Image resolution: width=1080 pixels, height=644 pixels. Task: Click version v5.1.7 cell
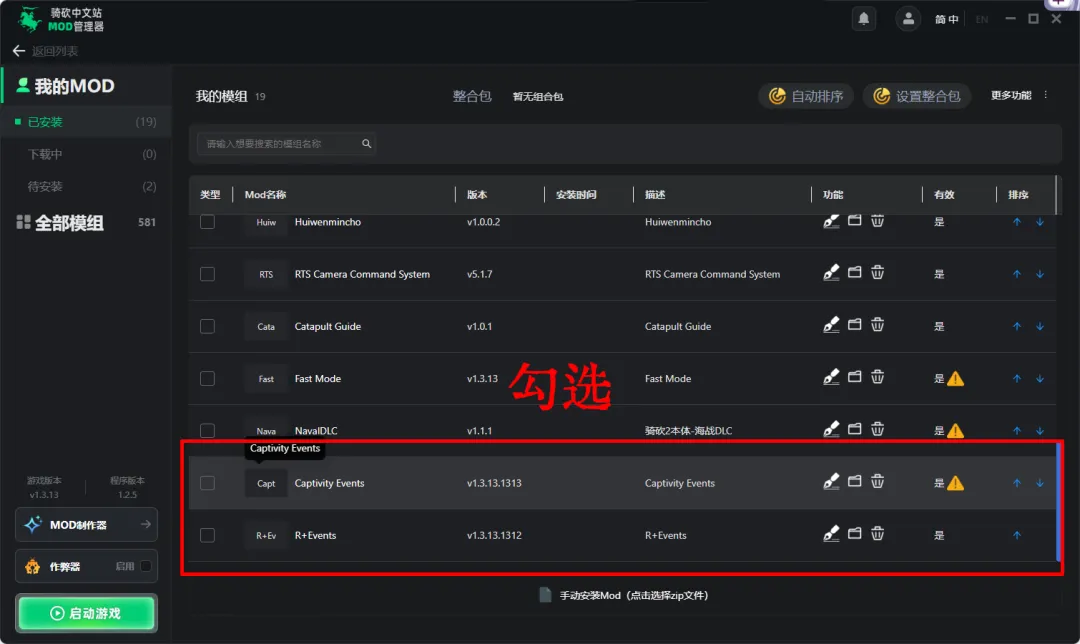coord(479,274)
